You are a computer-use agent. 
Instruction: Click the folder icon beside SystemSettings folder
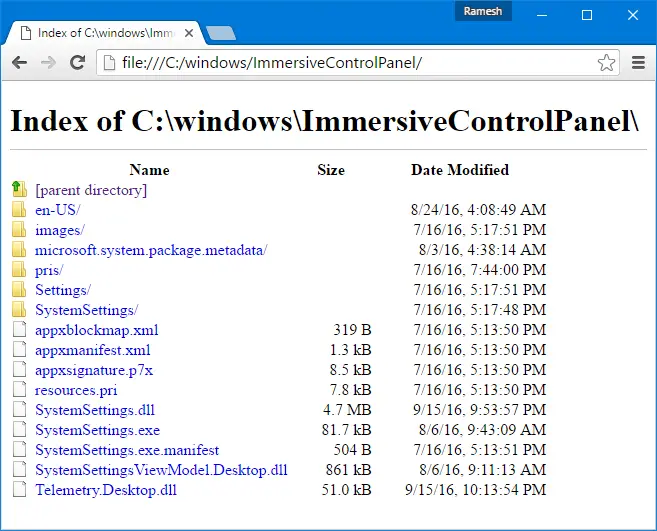click(x=19, y=310)
